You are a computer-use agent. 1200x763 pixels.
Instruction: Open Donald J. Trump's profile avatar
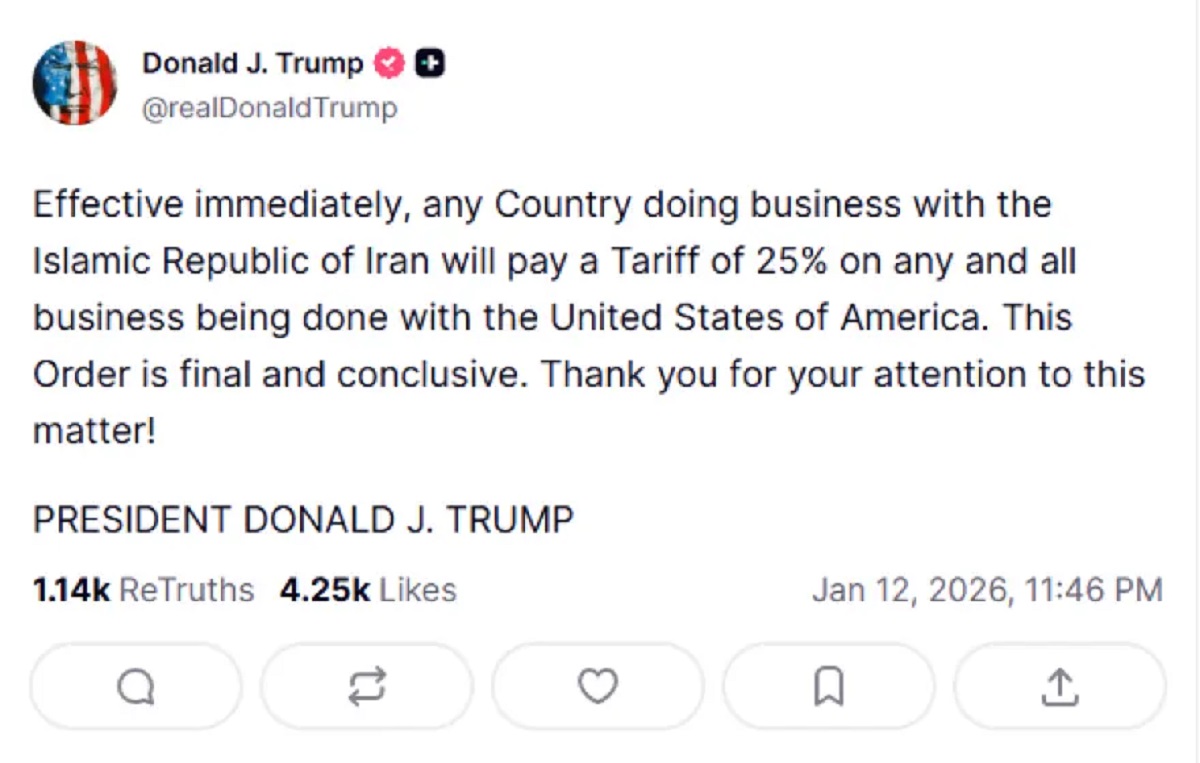75,83
